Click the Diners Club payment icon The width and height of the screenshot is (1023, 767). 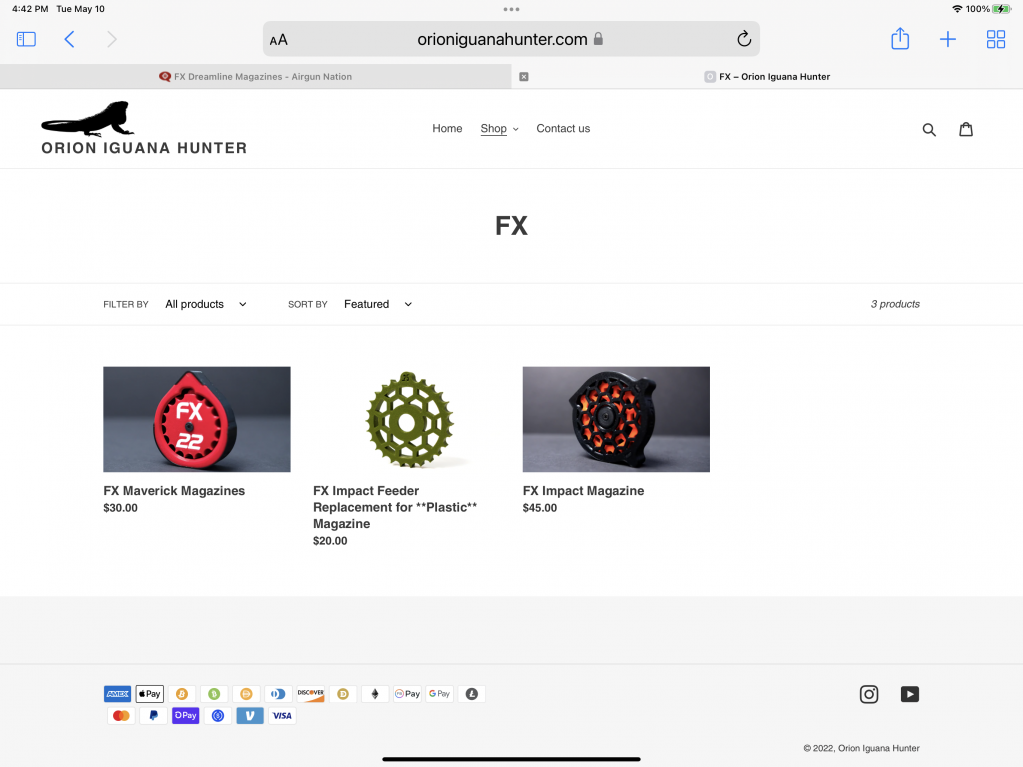point(278,694)
